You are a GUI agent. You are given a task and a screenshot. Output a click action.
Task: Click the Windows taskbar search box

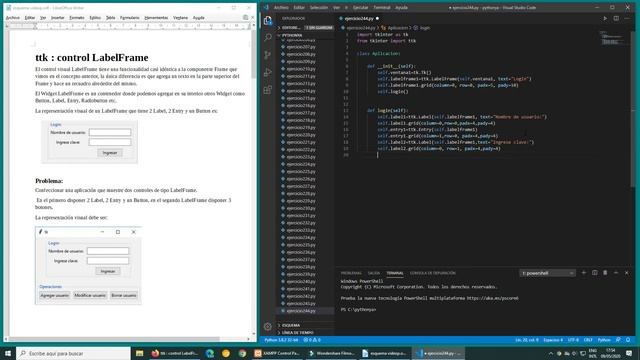pos(73,353)
